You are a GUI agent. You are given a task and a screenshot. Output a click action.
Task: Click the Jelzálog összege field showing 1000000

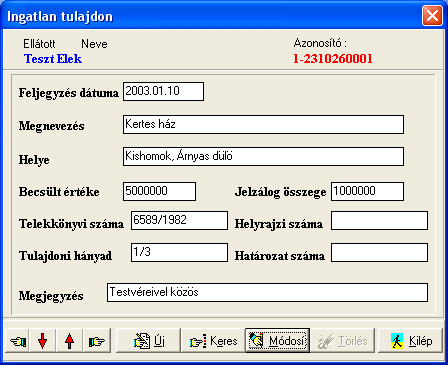(367, 191)
